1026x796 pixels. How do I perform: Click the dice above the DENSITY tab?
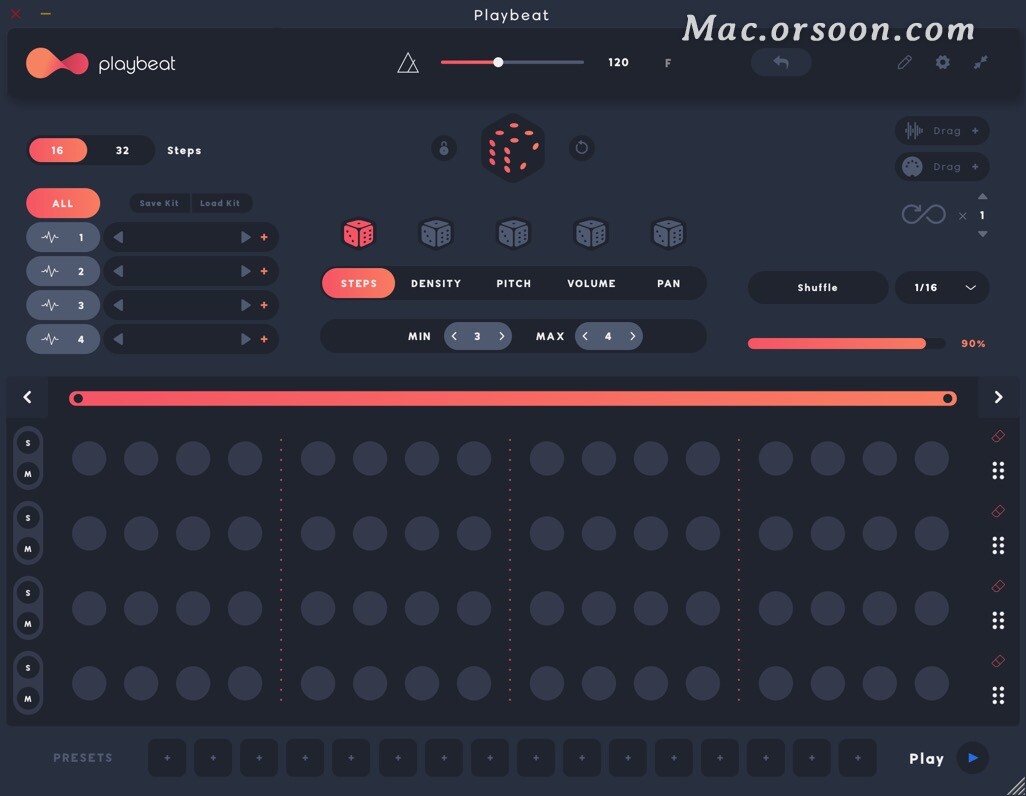(x=436, y=234)
